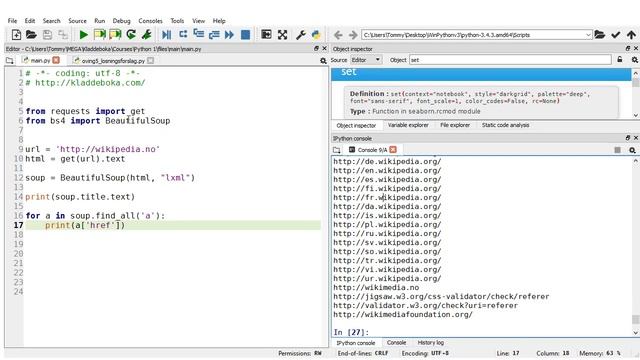Switch to History log tab
The image size is (640, 360).
[431, 343]
